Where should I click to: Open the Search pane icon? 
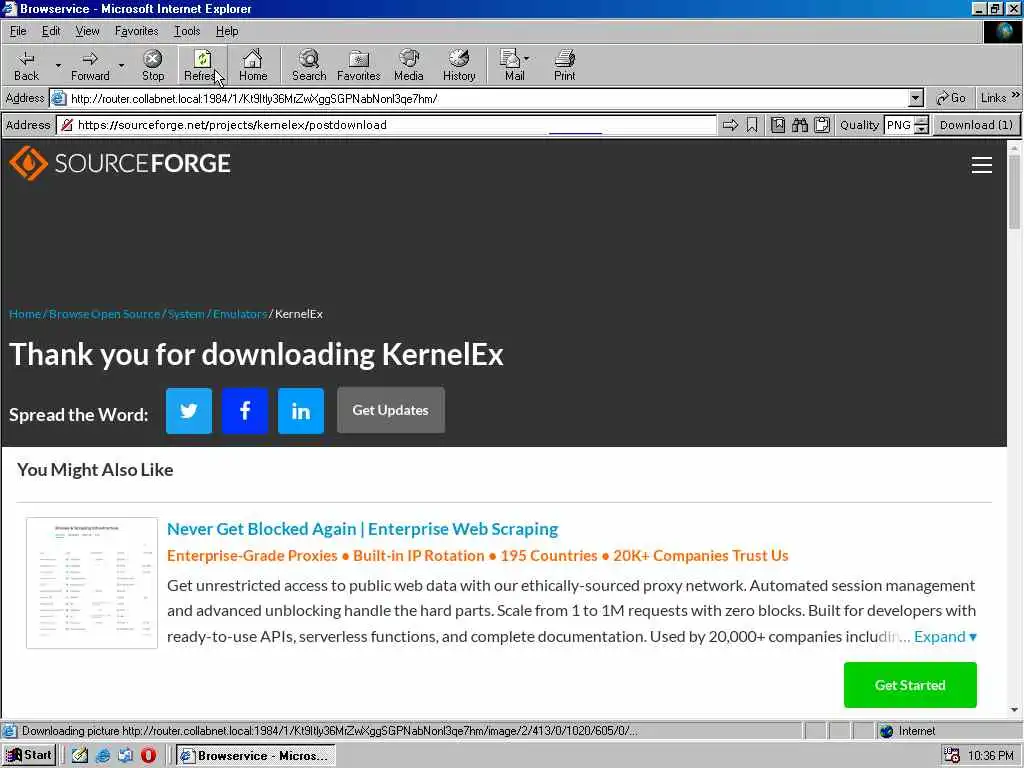click(x=309, y=65)
